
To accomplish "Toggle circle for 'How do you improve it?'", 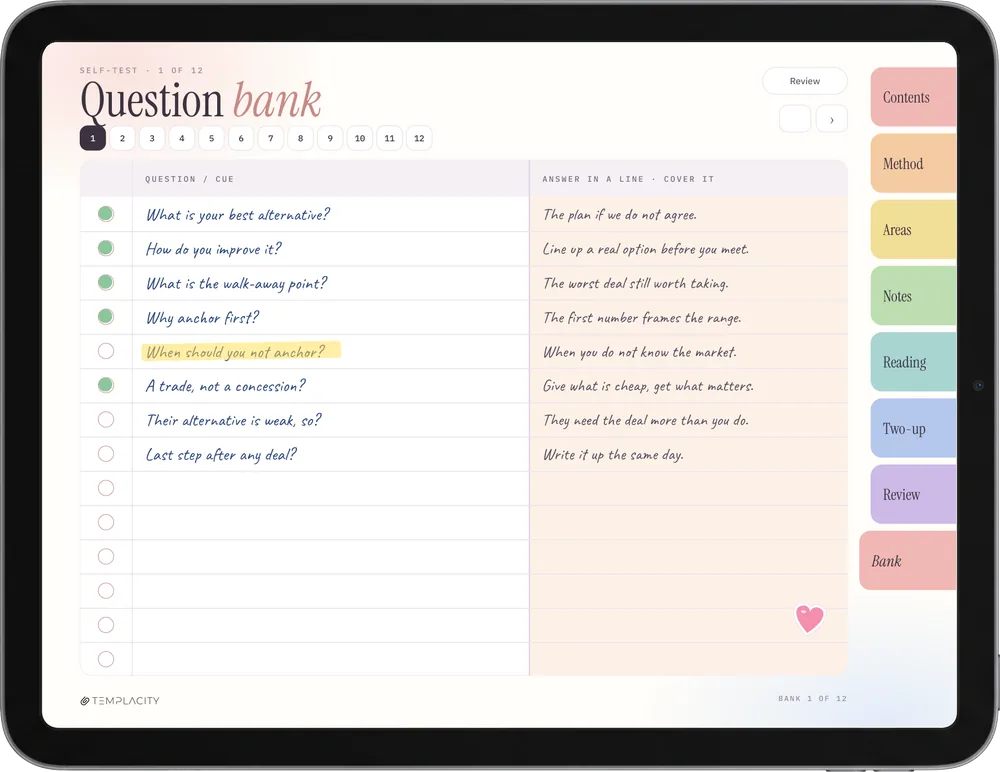I will (106, 248).
